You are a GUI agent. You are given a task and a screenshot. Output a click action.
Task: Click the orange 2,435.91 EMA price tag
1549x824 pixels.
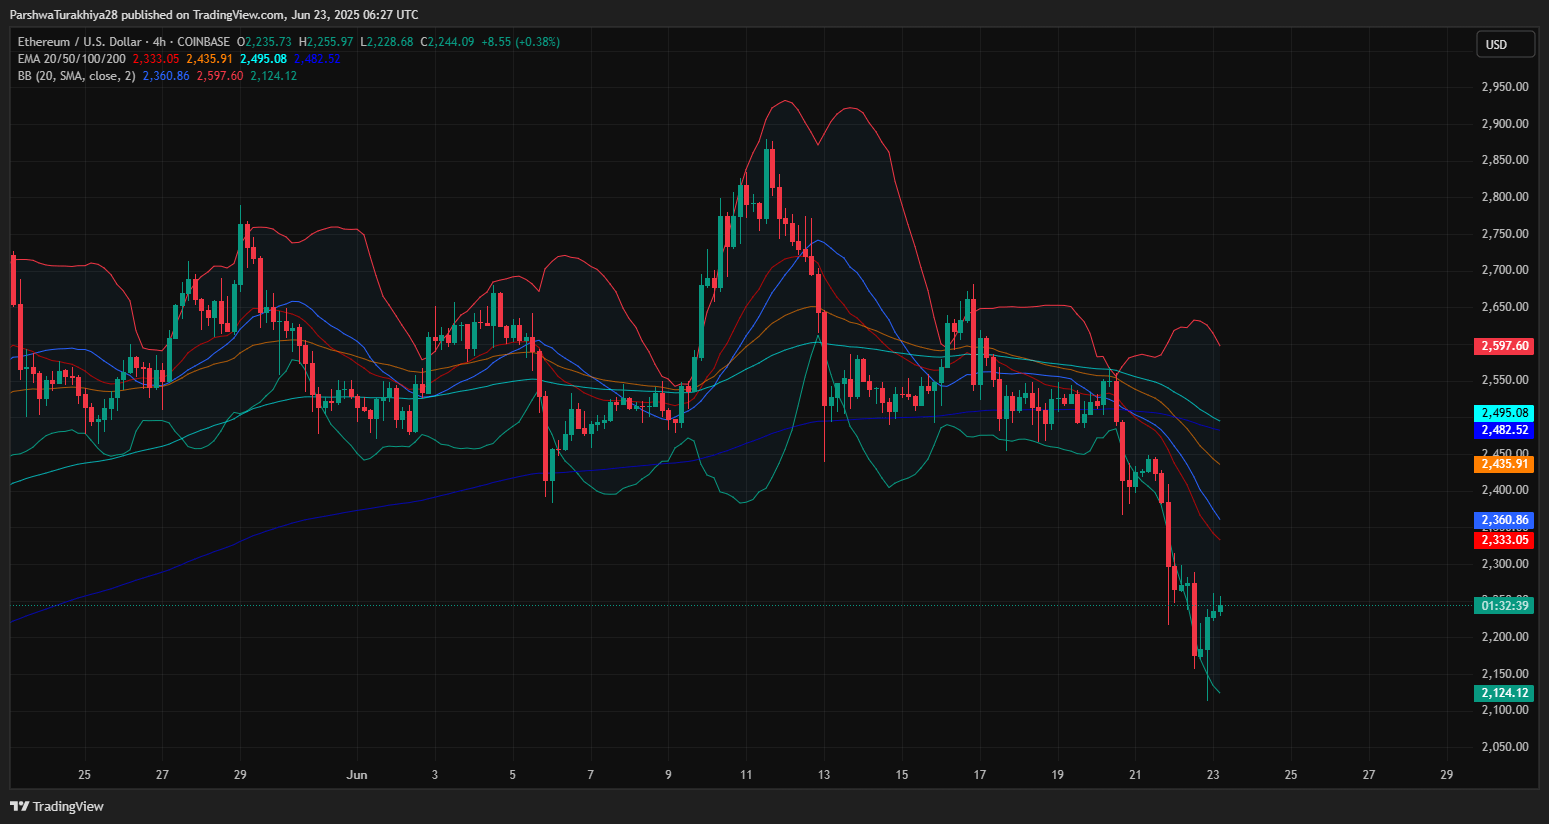click(x=1505, y=464)
